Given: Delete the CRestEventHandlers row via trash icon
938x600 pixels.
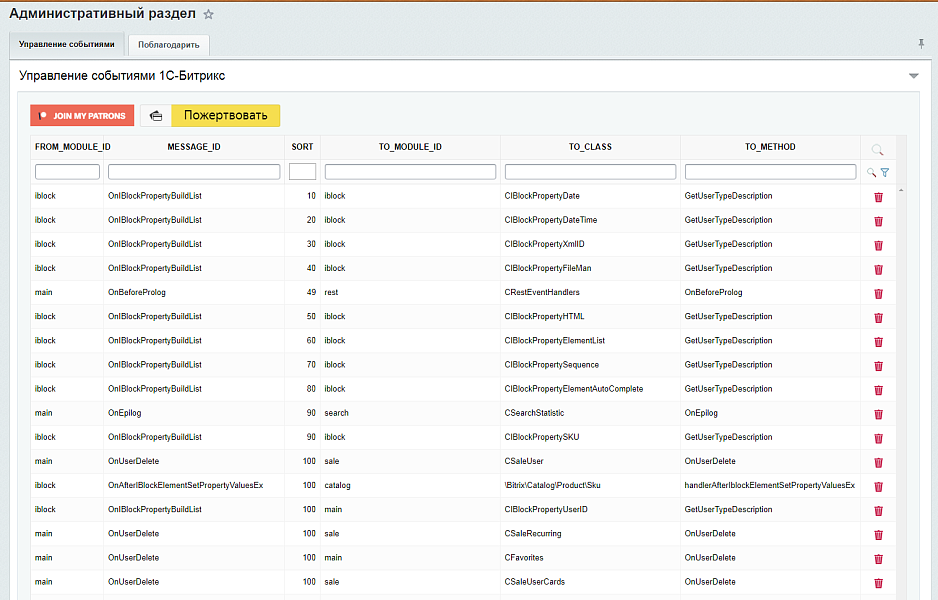Looking at the screenshot, I should click(878, 293).
